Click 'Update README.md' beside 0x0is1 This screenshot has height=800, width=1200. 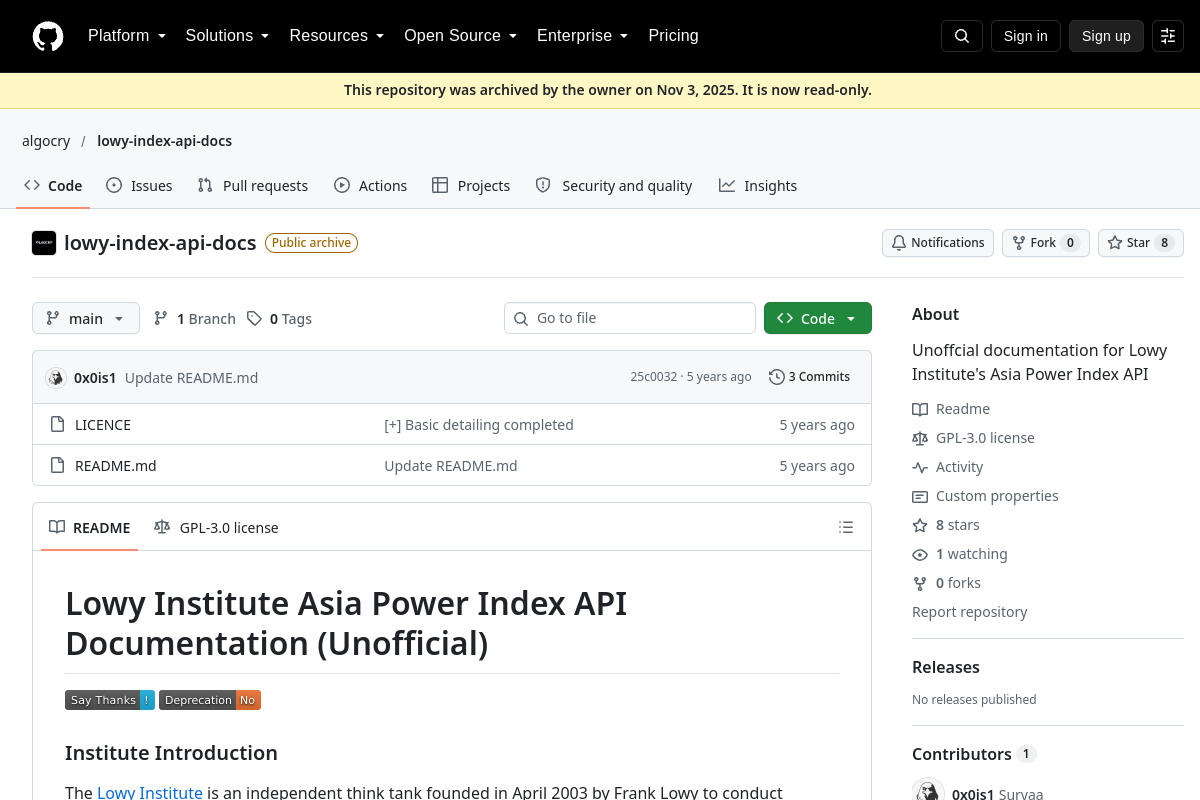(192, 377)
